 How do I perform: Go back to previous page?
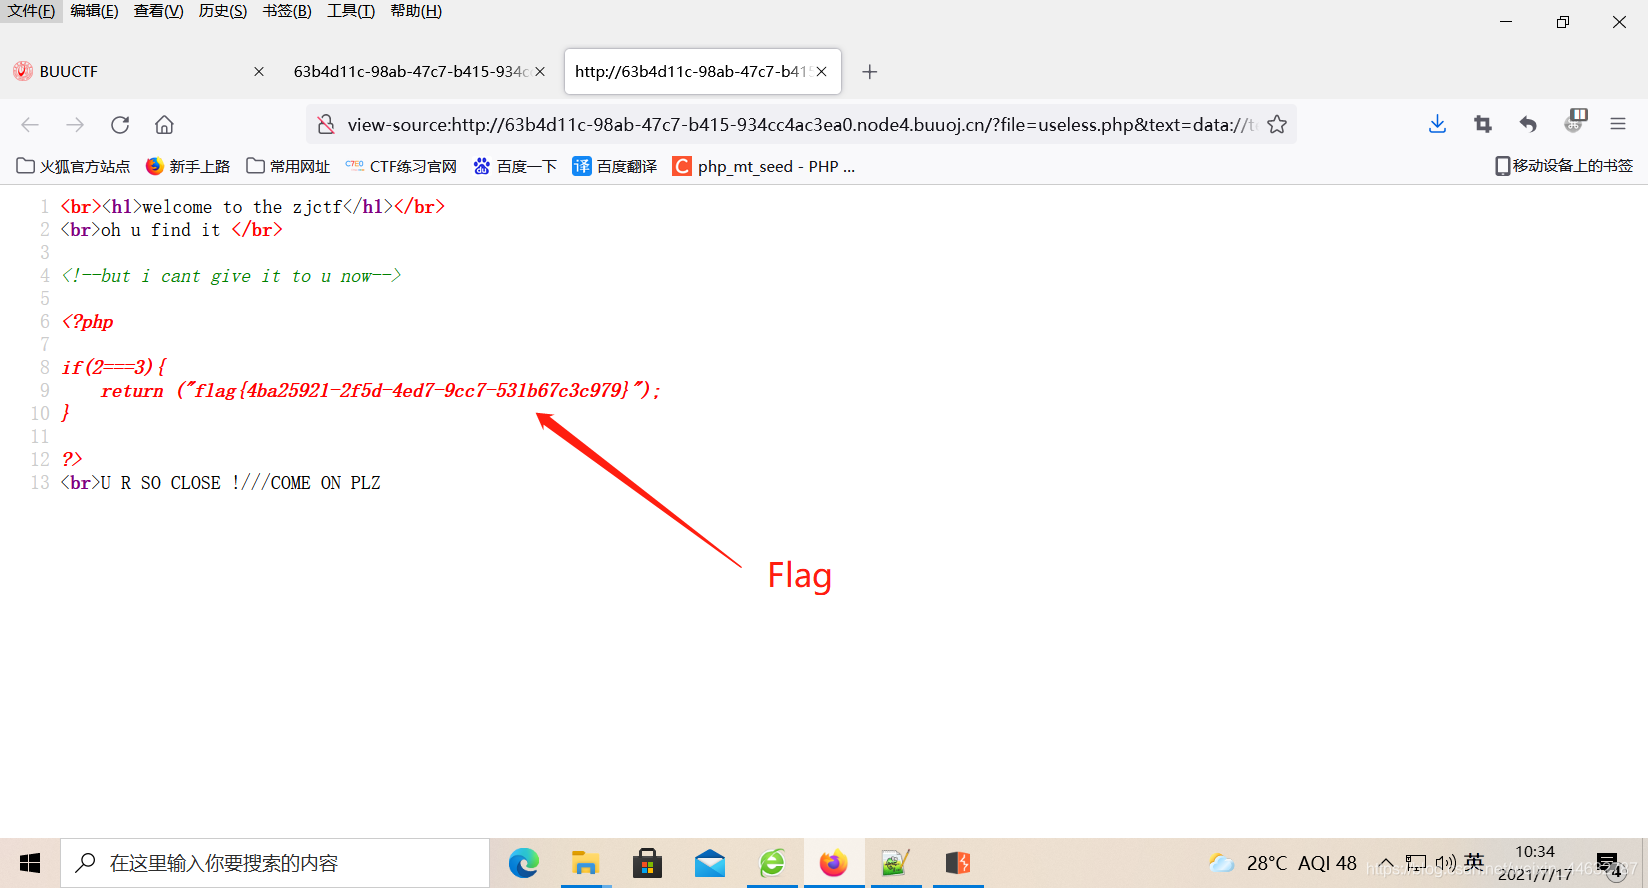pos(30,125)
